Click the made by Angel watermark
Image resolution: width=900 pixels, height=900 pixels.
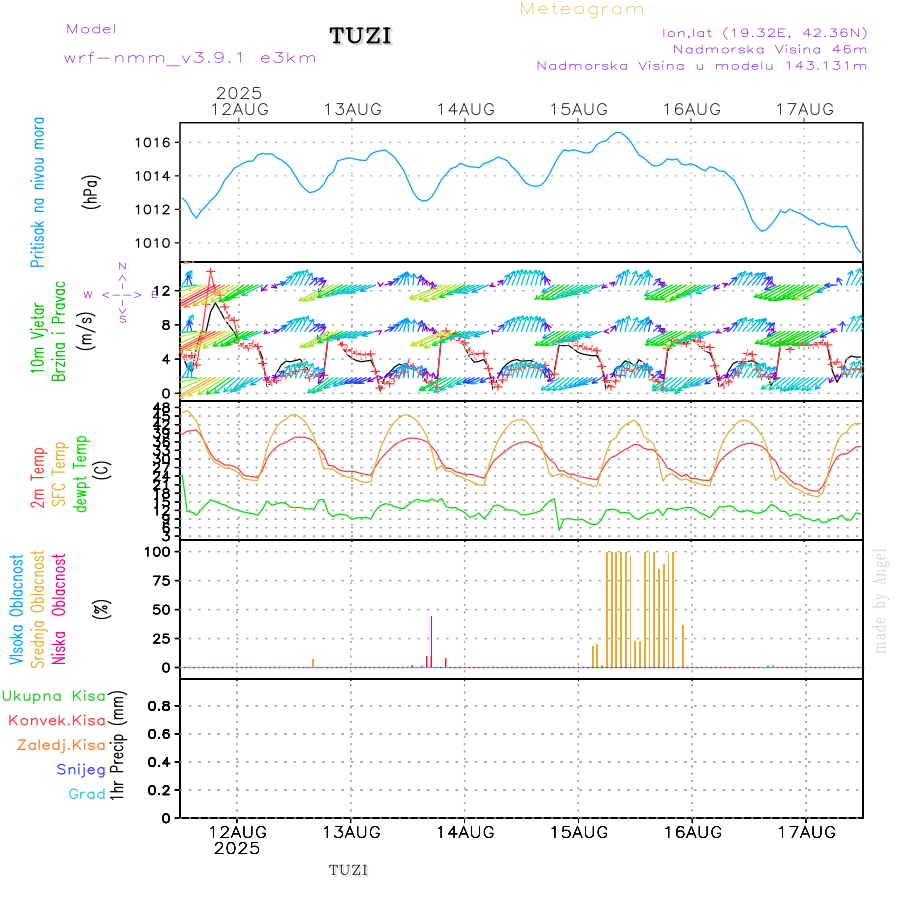(x=881, y=600)
